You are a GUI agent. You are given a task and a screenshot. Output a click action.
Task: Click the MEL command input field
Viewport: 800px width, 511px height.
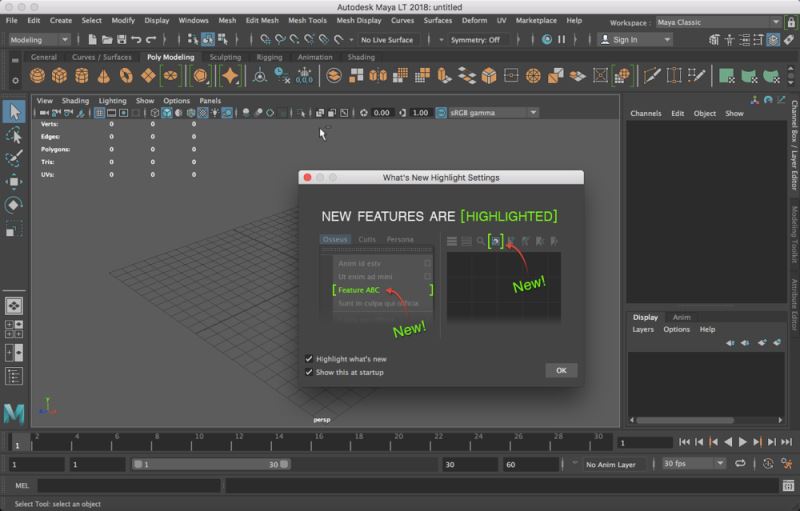tap(129, 486)
